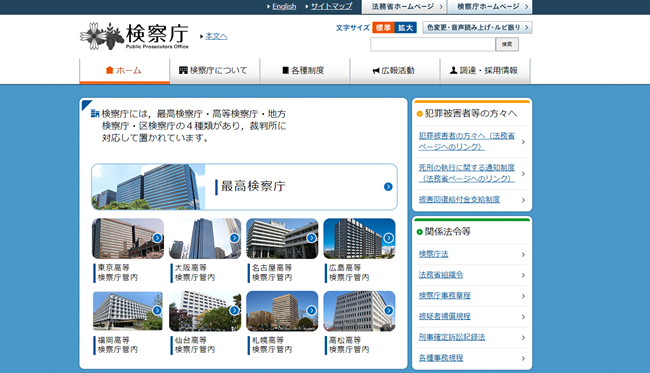The image size is (650, 373).
Task: Open the 各種制度 menu tab
Action: pyautogui.click(x=305, y=71)
